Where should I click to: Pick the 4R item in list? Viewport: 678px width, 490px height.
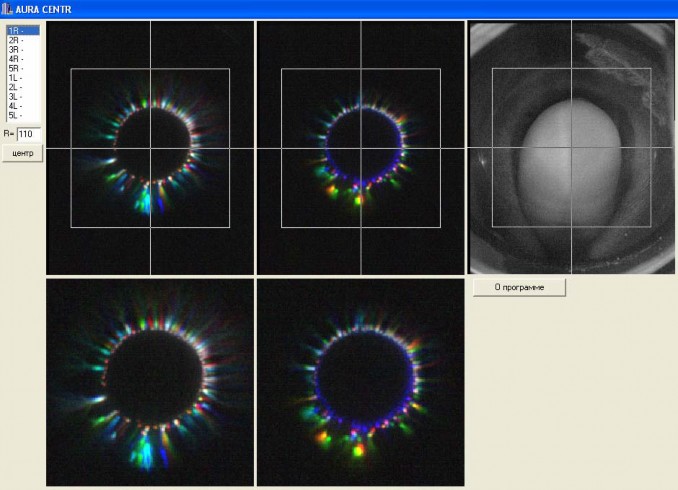pyautogui.click(x=21, y=59)
